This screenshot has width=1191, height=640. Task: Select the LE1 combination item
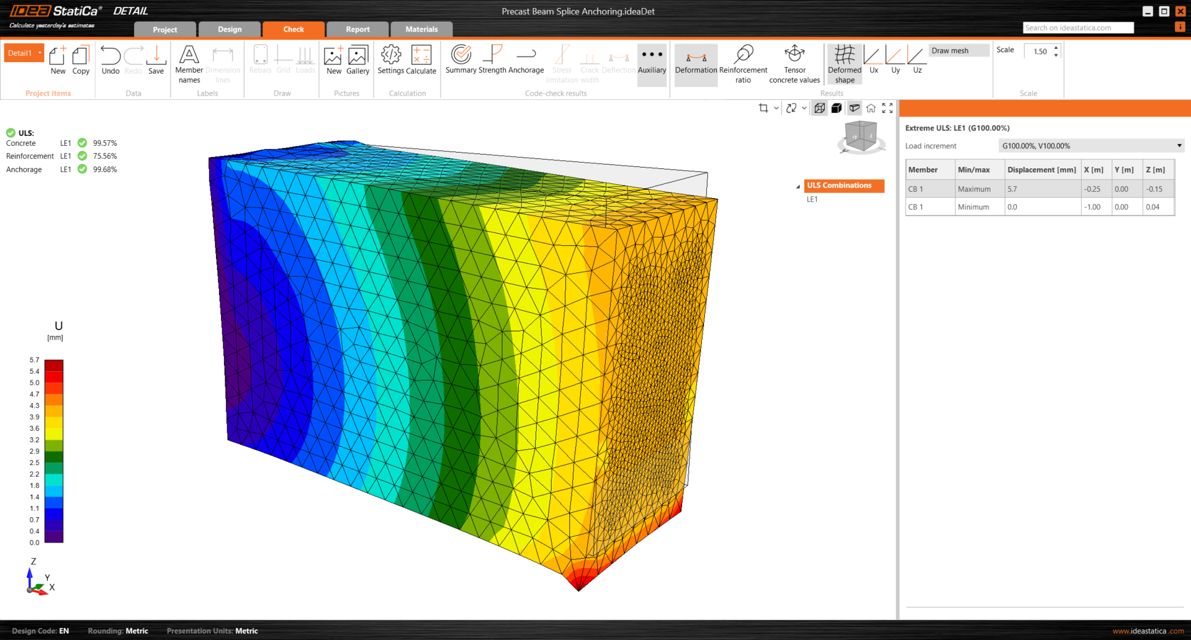(x=812, y=200)
